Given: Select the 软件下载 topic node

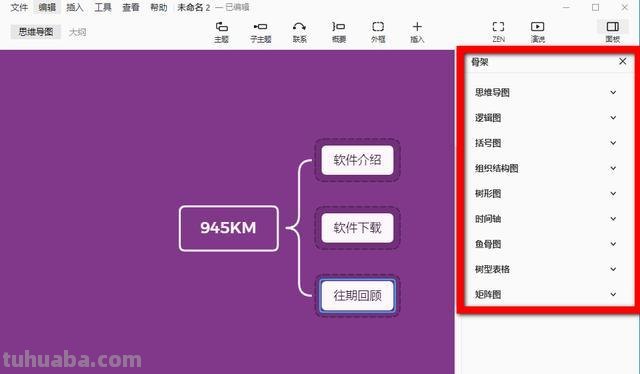Looking at the screenshot, I should click(357, 227).
